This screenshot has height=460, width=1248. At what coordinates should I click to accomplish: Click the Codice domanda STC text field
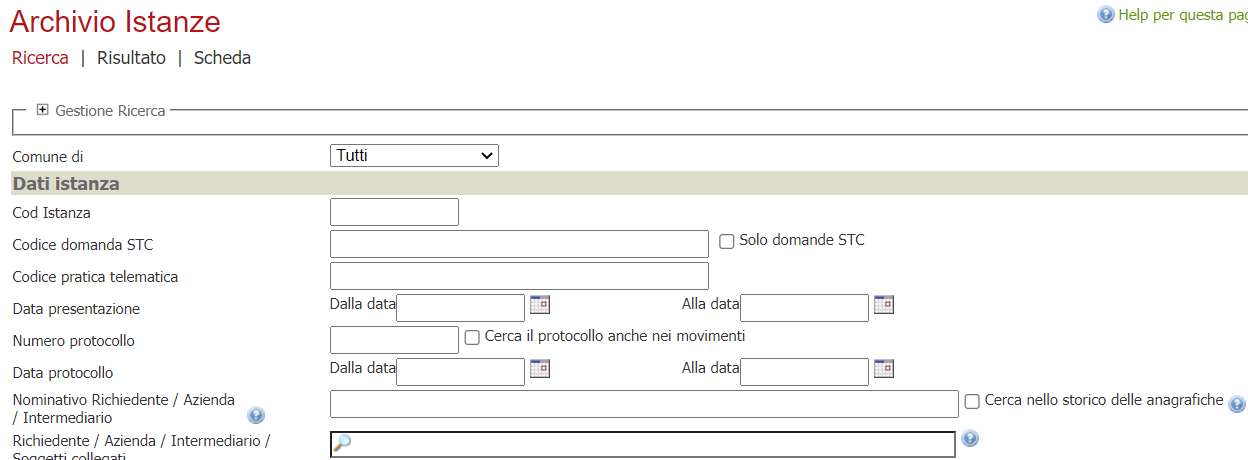pyautogui.click(x=519, y=244)
